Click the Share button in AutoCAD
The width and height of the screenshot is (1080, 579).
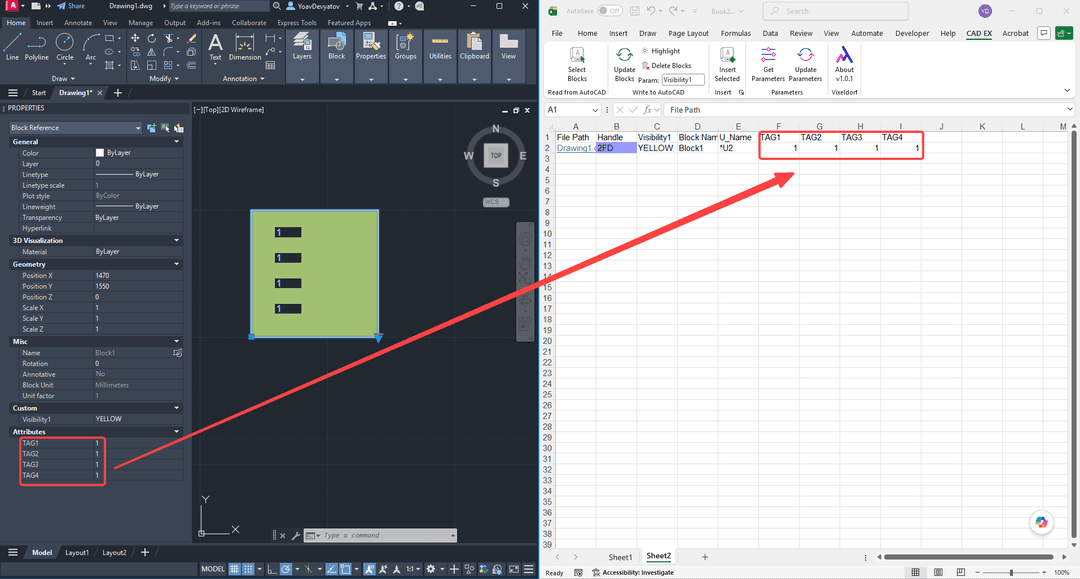point(70,6)
